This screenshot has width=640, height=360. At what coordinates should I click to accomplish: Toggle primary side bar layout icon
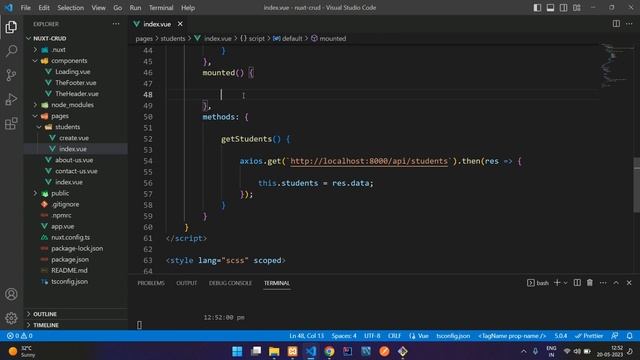pyautogui.click(x=537, y=8)
